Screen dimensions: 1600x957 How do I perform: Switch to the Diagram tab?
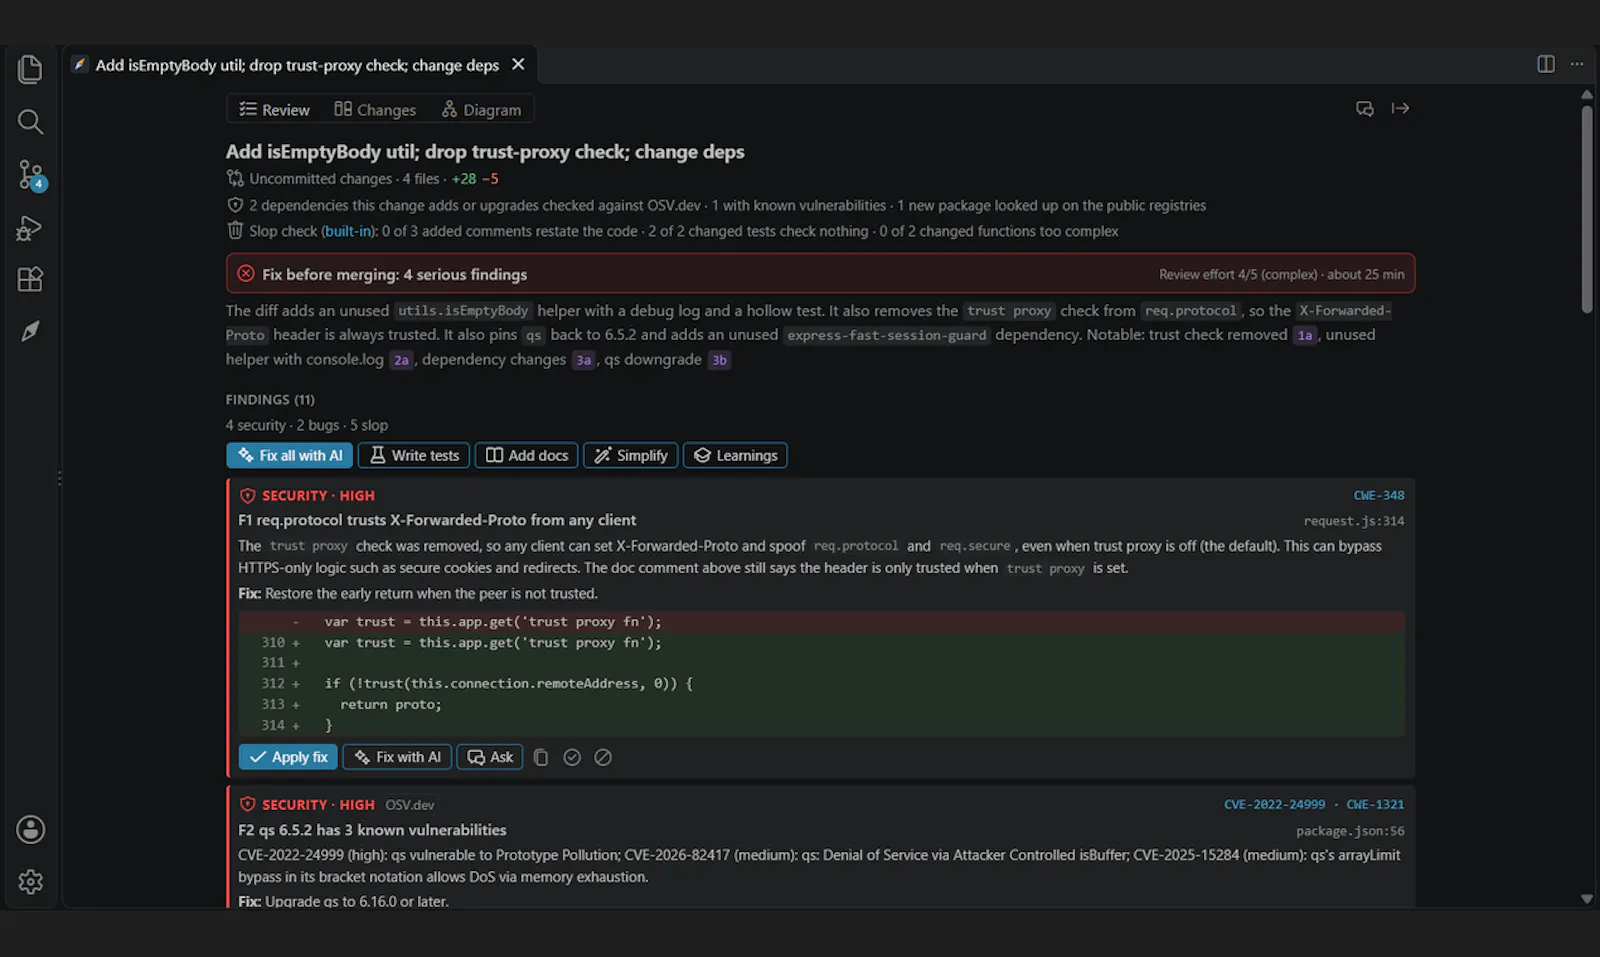tap(482, 109)
